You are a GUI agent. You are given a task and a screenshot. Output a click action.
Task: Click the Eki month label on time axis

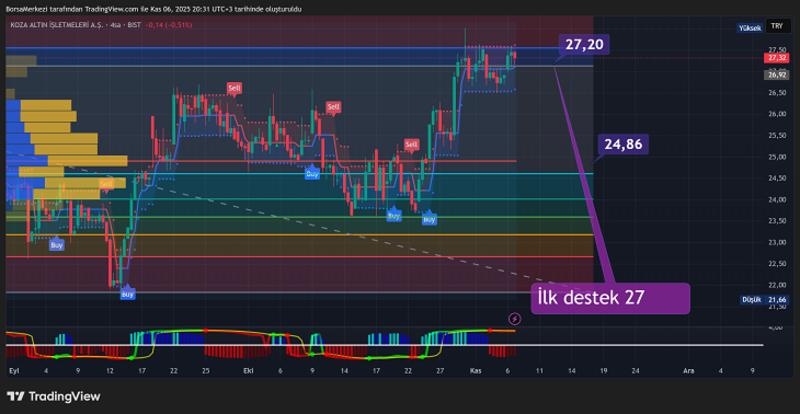coord(249,370)
